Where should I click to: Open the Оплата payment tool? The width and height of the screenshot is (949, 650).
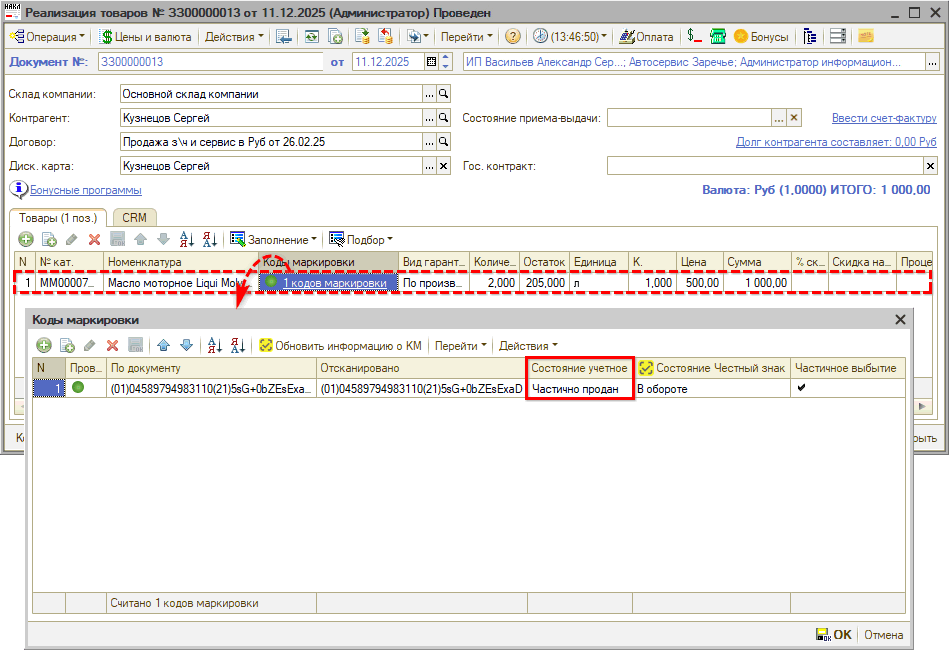(646, 37)
